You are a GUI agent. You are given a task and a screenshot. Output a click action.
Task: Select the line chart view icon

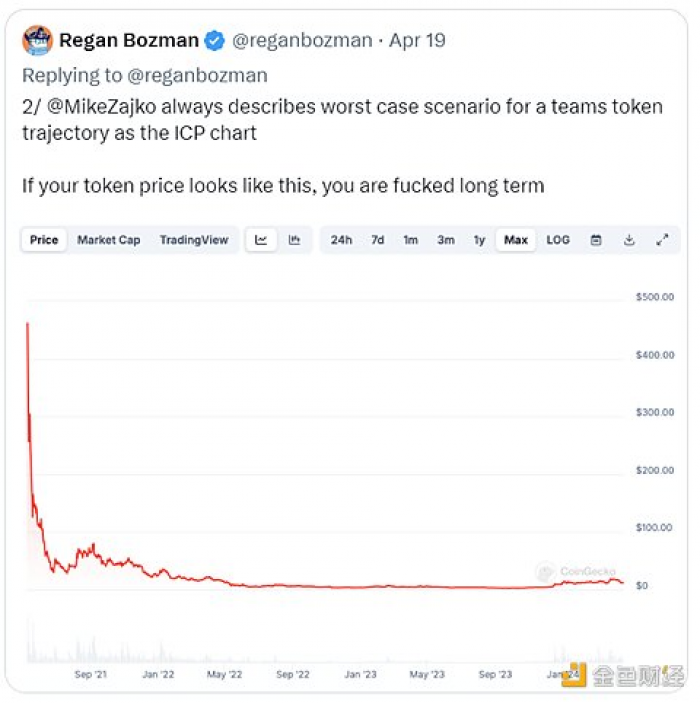point(261,240)
